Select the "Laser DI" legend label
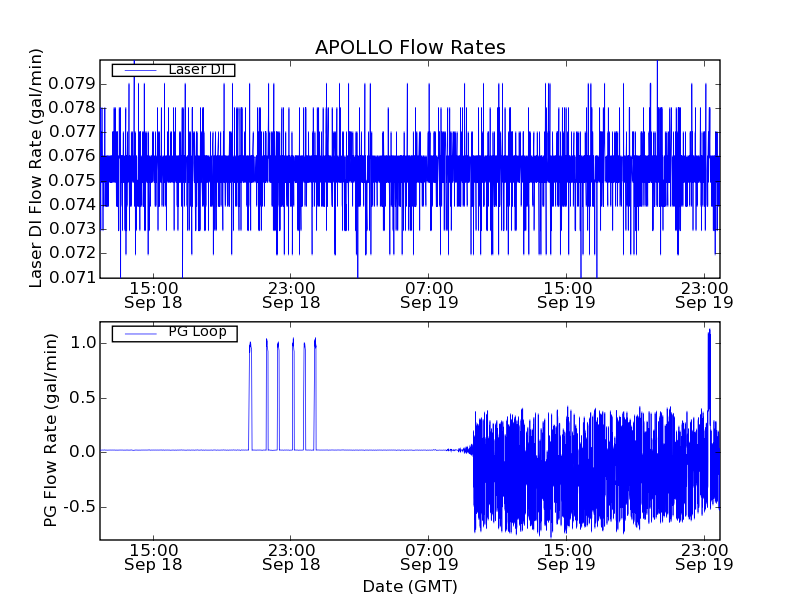 (197, 69)
